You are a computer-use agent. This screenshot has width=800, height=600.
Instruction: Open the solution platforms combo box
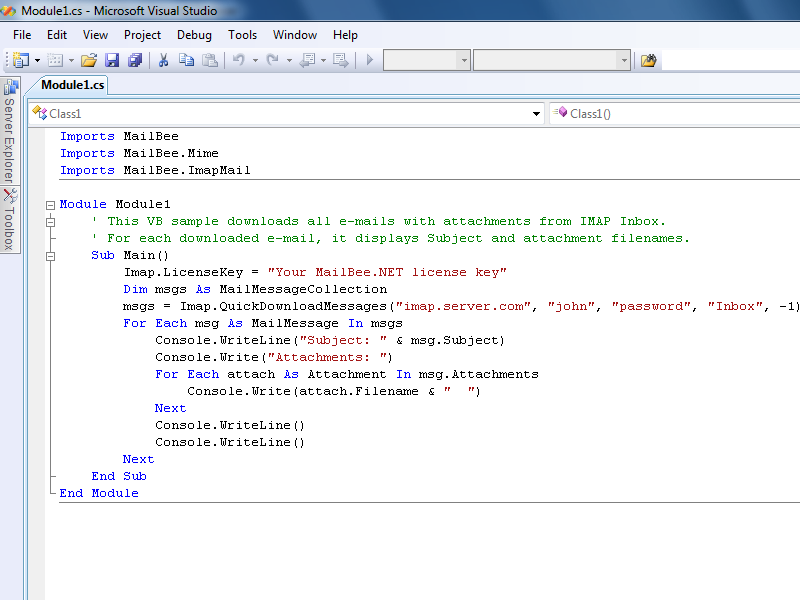coord(552,60)
